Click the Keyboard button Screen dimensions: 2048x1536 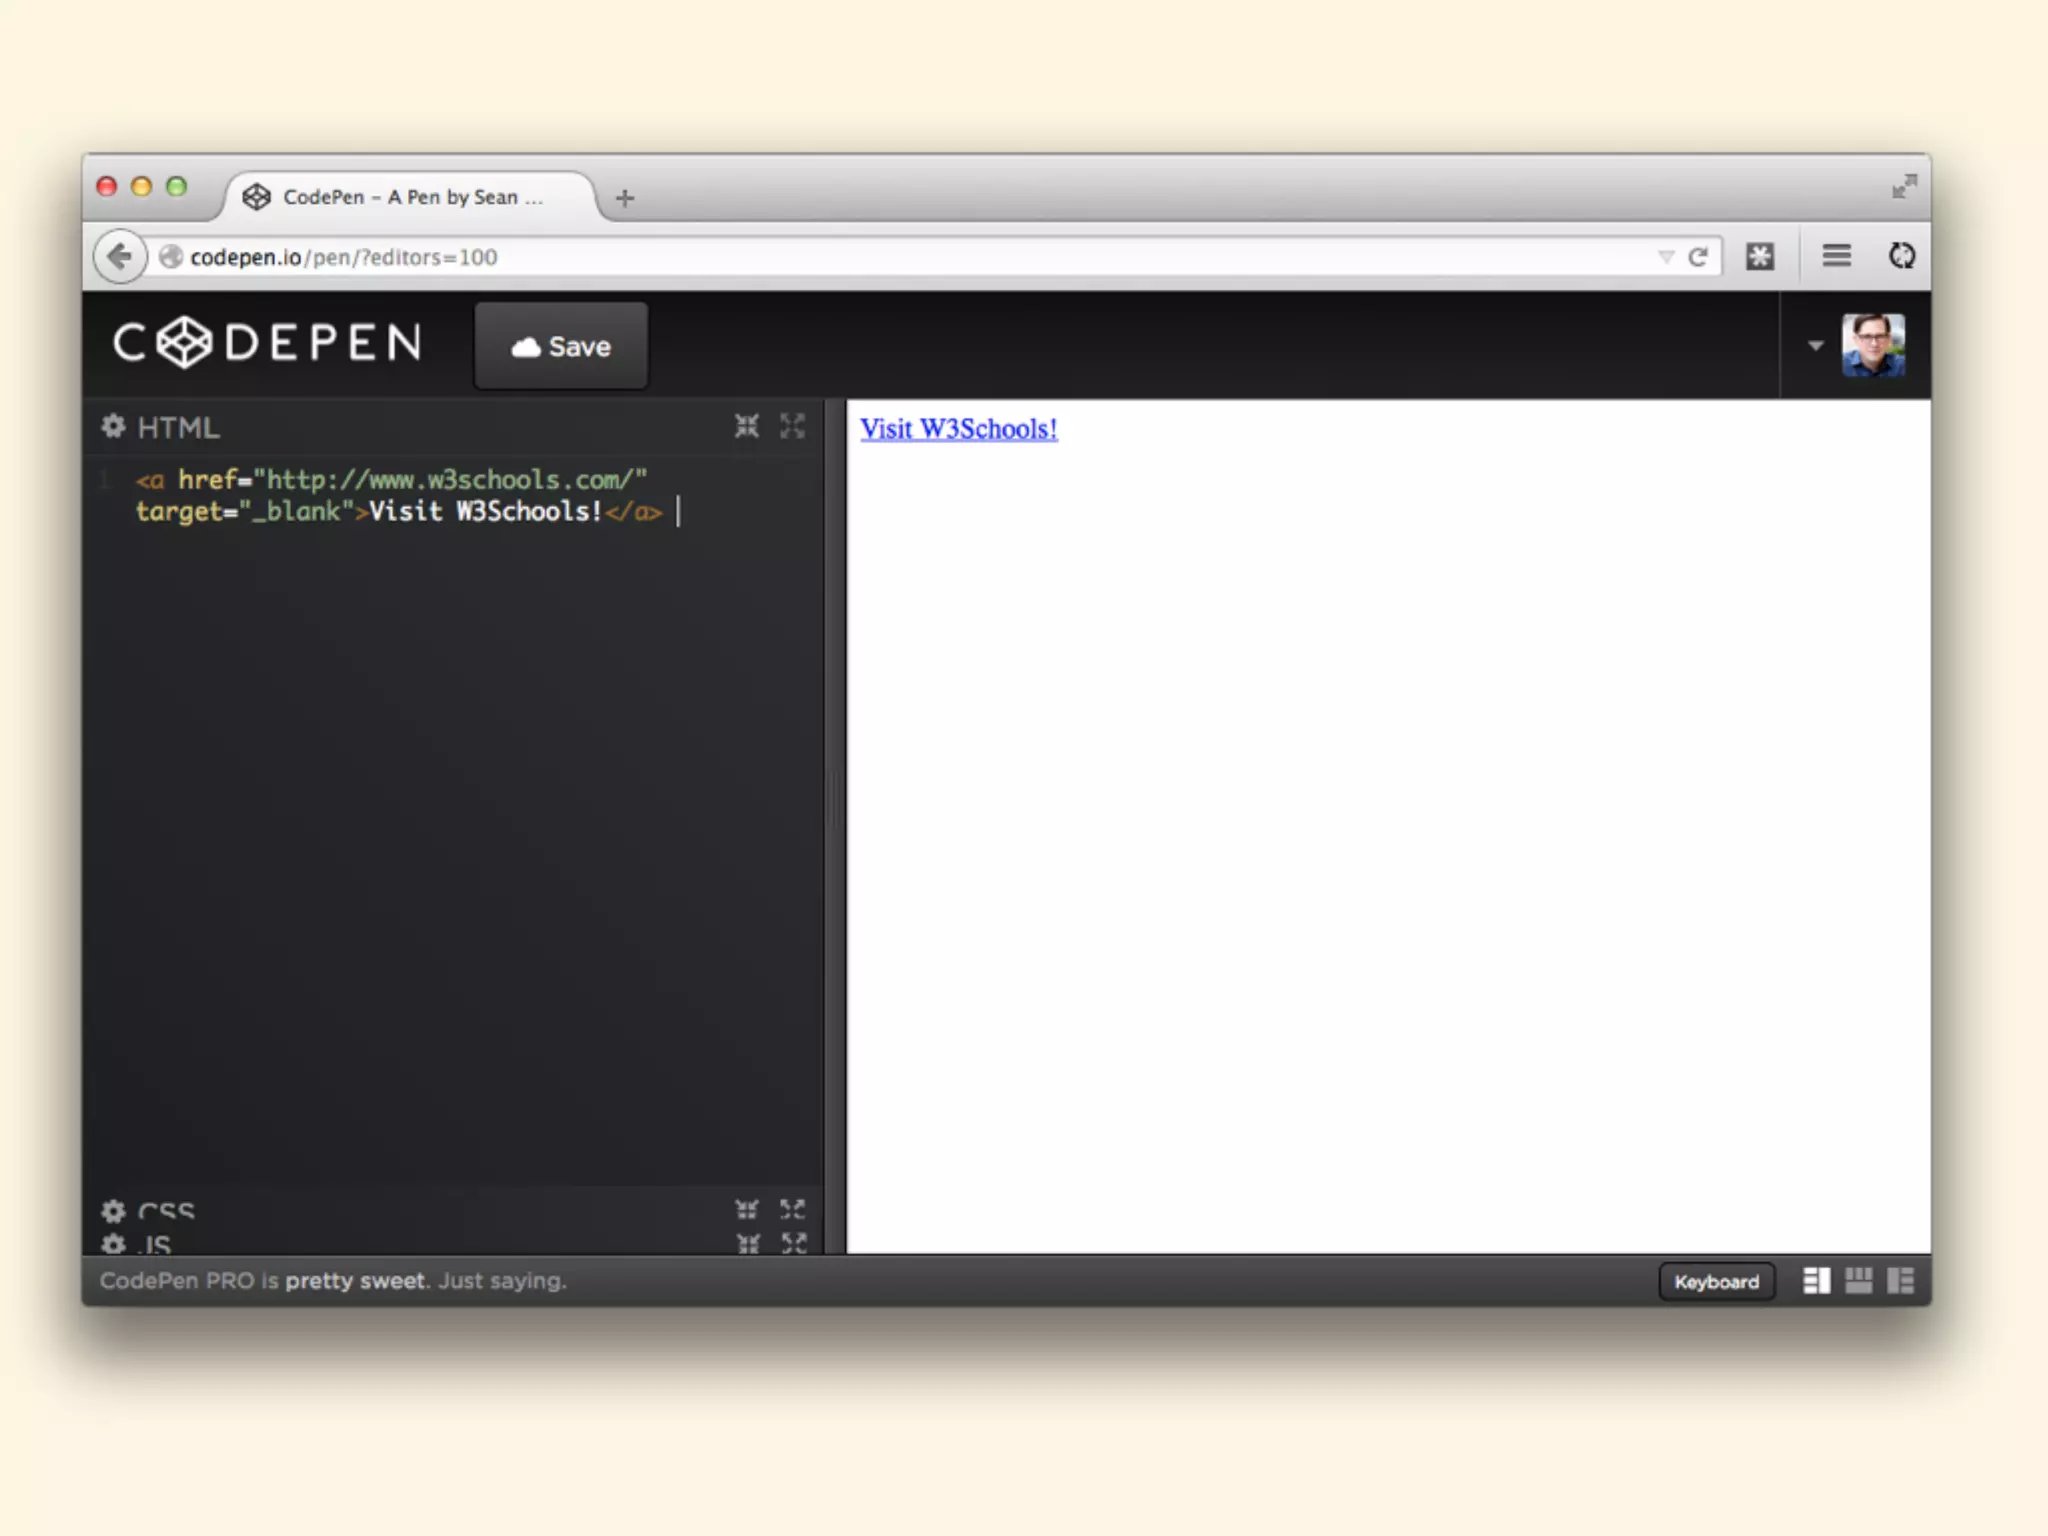(x=1716, y=1282)
